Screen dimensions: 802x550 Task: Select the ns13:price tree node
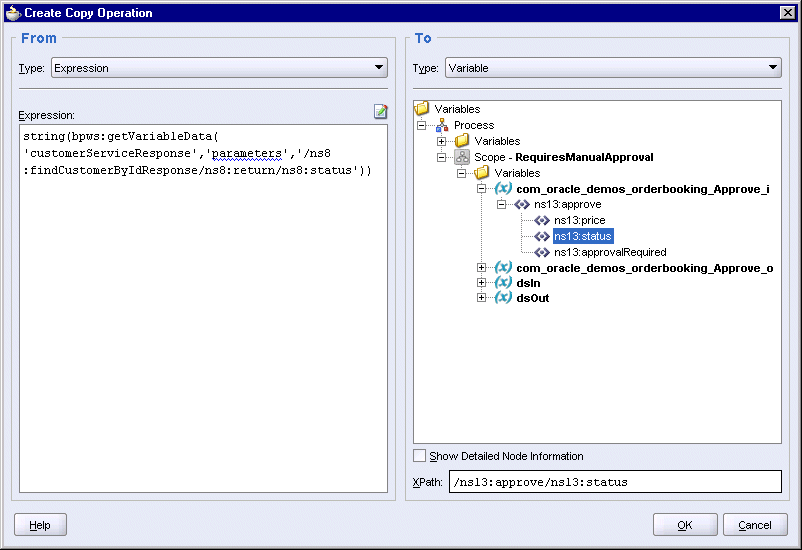click(x=580, y=221)
